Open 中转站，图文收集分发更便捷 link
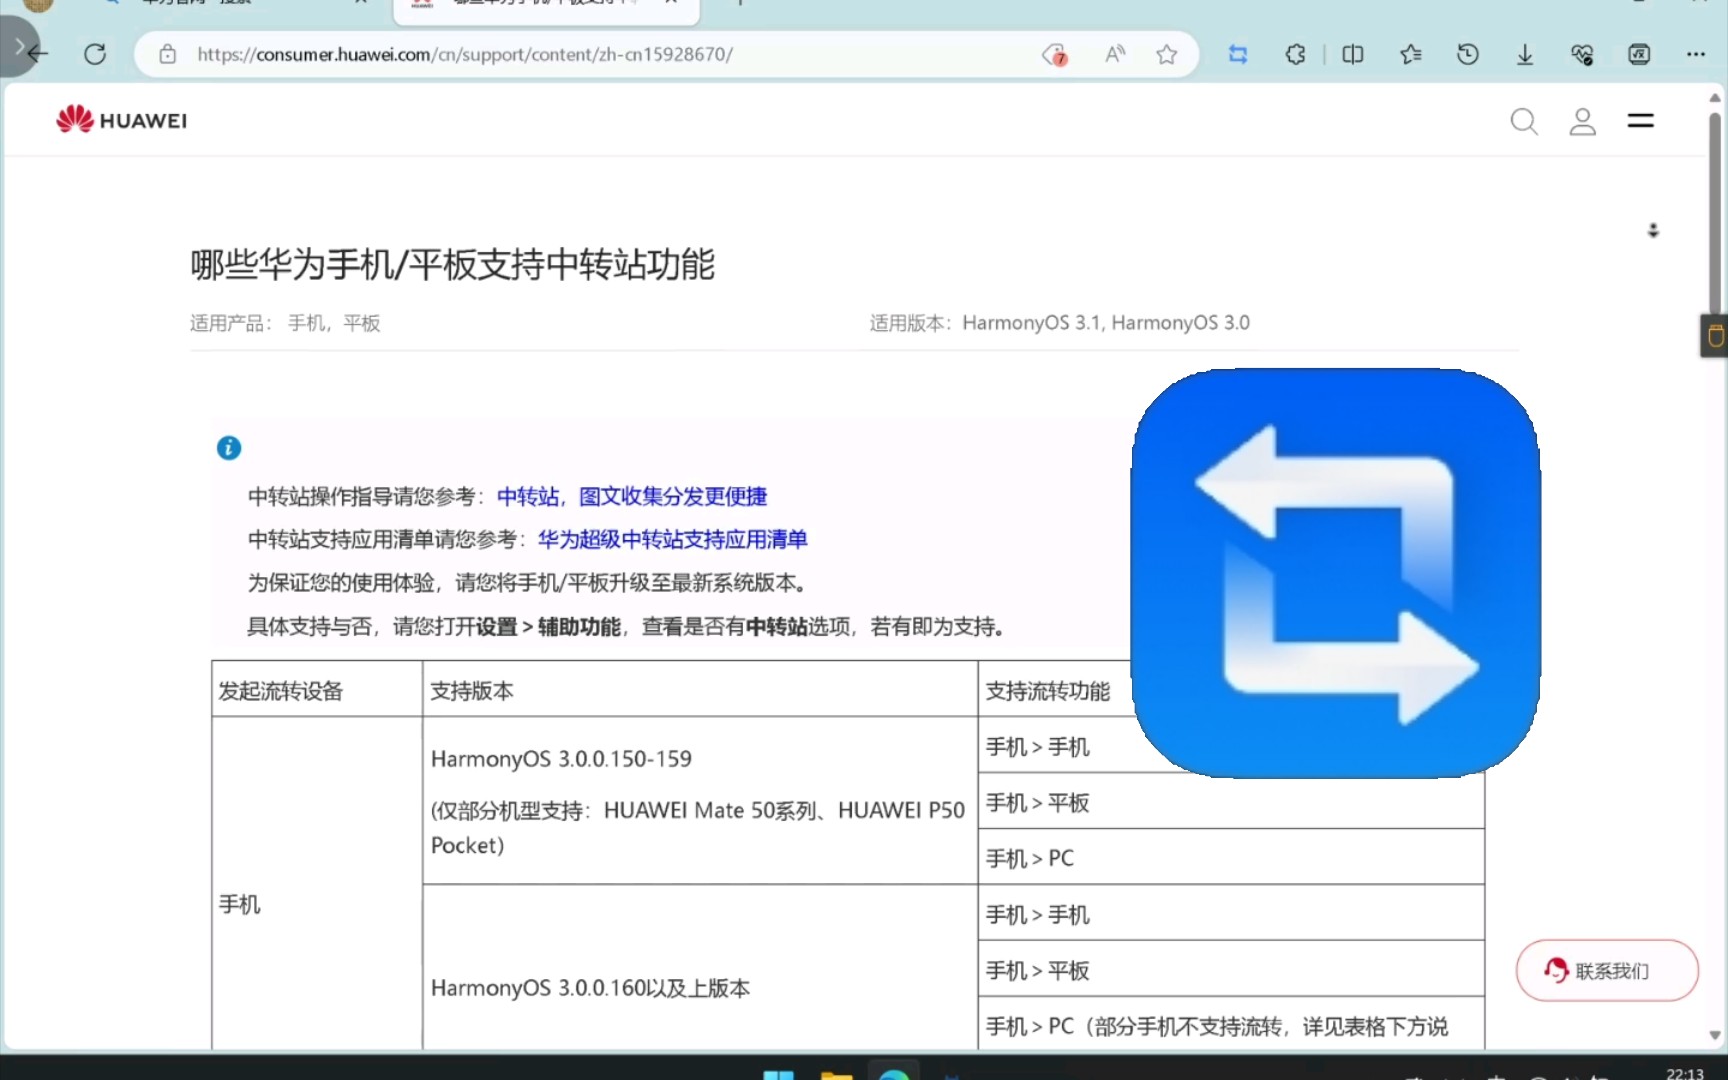The width and height of the screenshot is (1728, 1080). coord(632,496)
